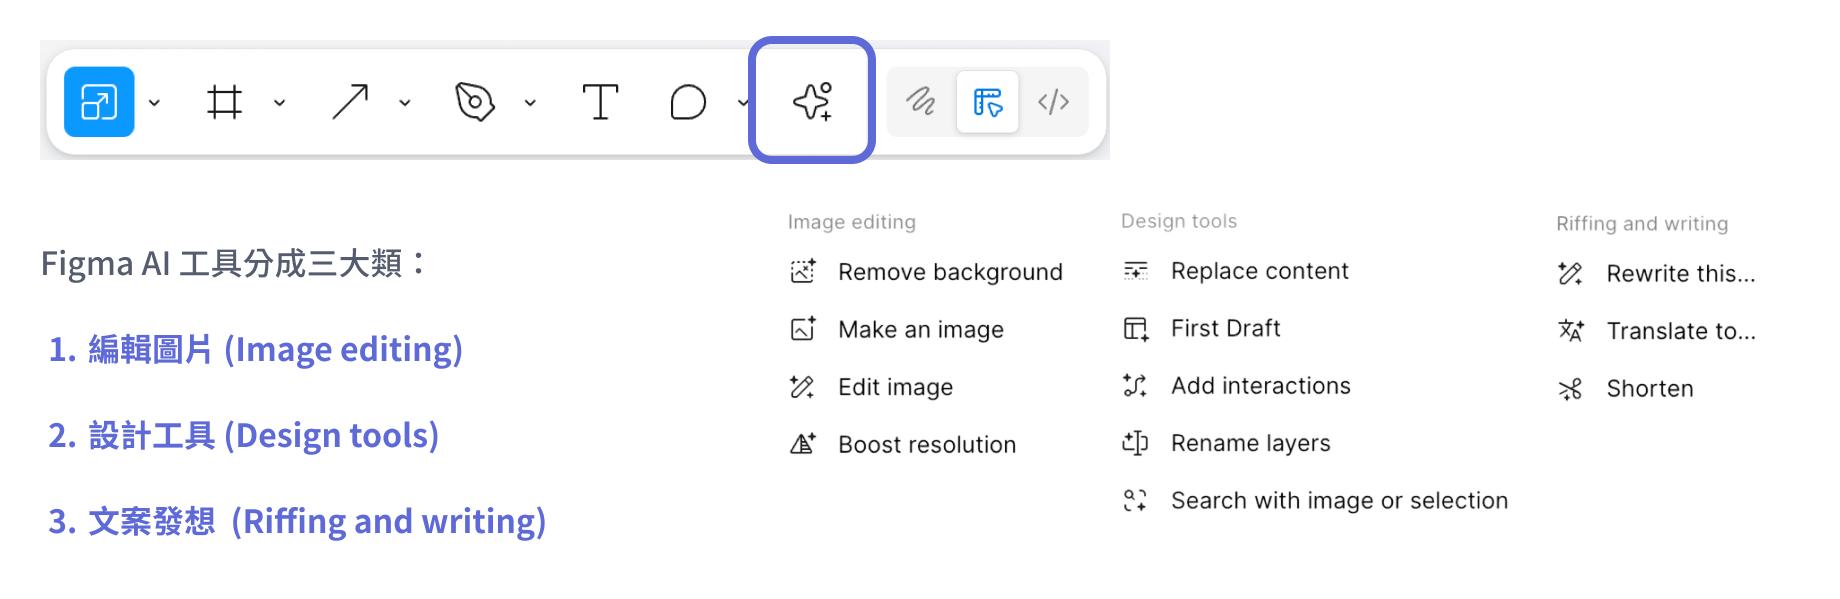
Task: Click the Remove background icon
Action: tap(803, 272)
